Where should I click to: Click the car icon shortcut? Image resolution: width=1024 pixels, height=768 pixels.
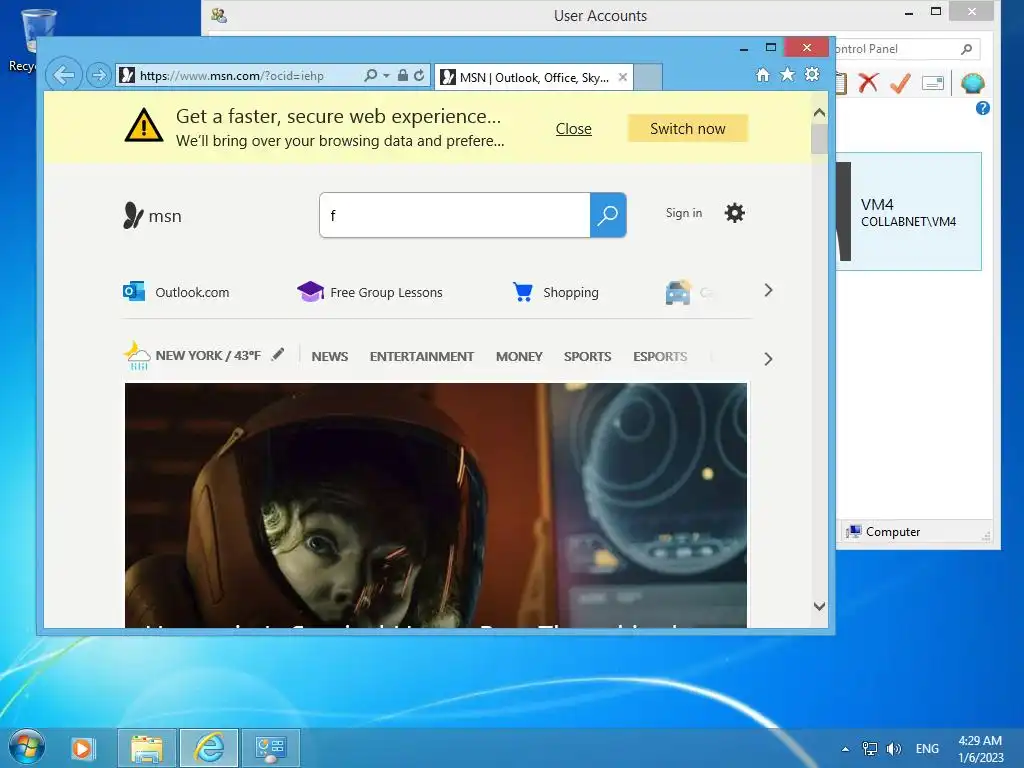678,292
